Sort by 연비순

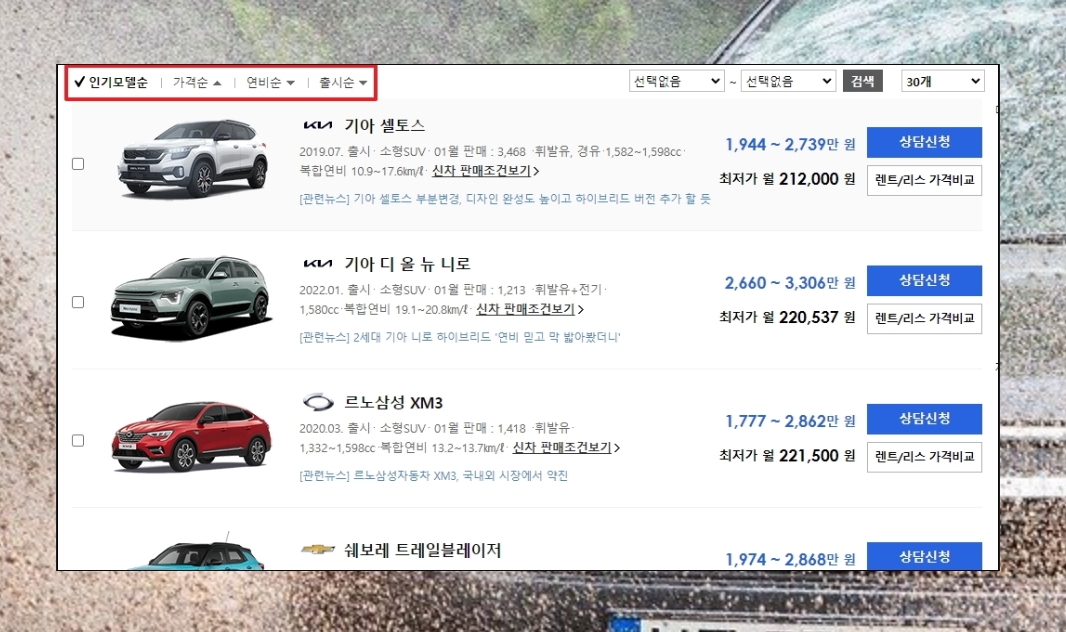(x=270, y=82)
